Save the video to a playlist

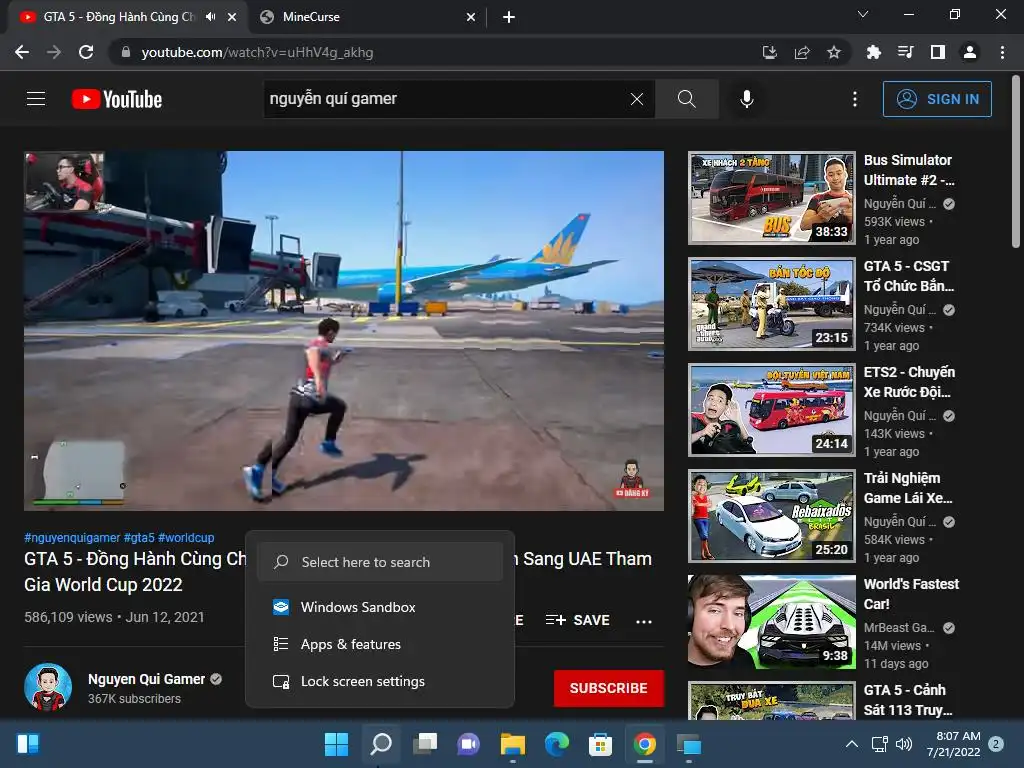(577, 620)
